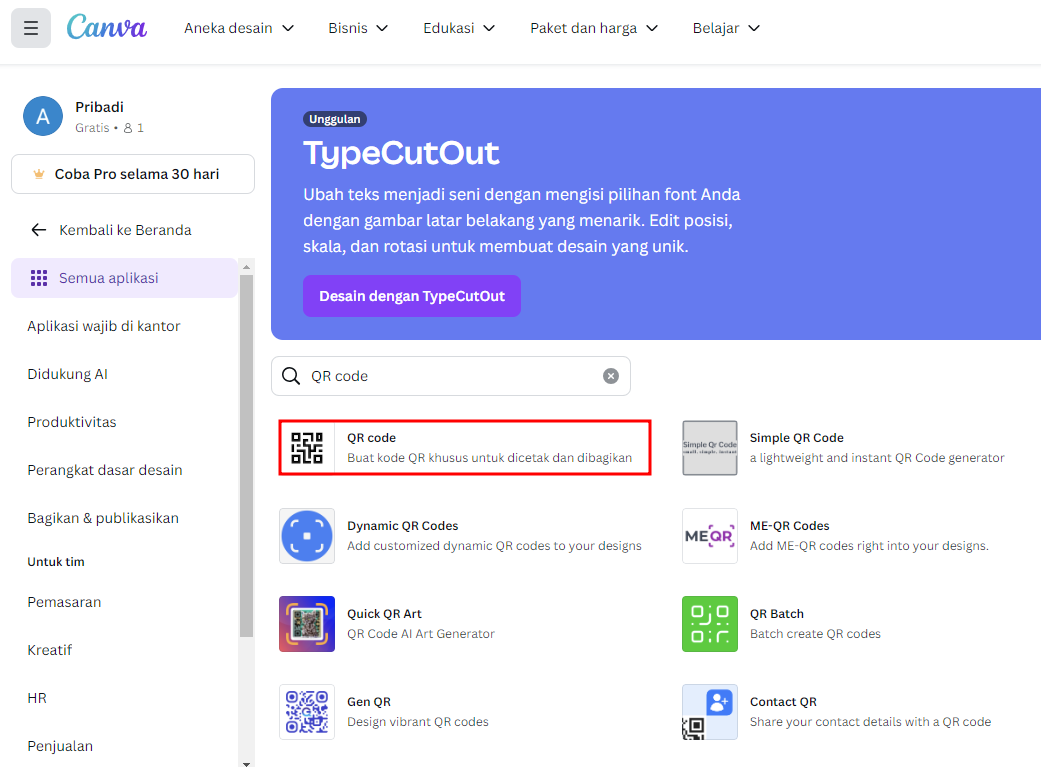Clear the QR code search field
Screen dimensions: 1041x767
click(611, 375)
